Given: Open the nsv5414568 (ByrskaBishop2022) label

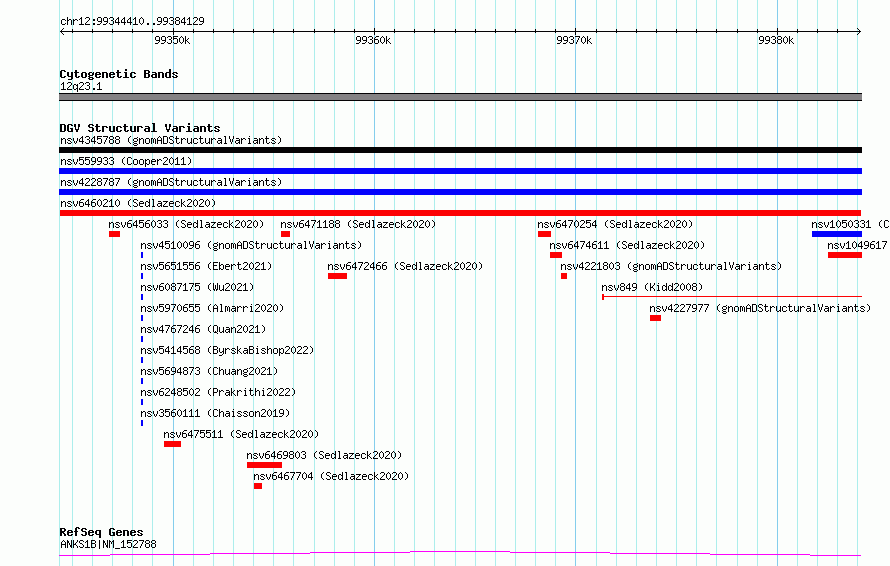Looking at the screenshot, I should 227,350.
